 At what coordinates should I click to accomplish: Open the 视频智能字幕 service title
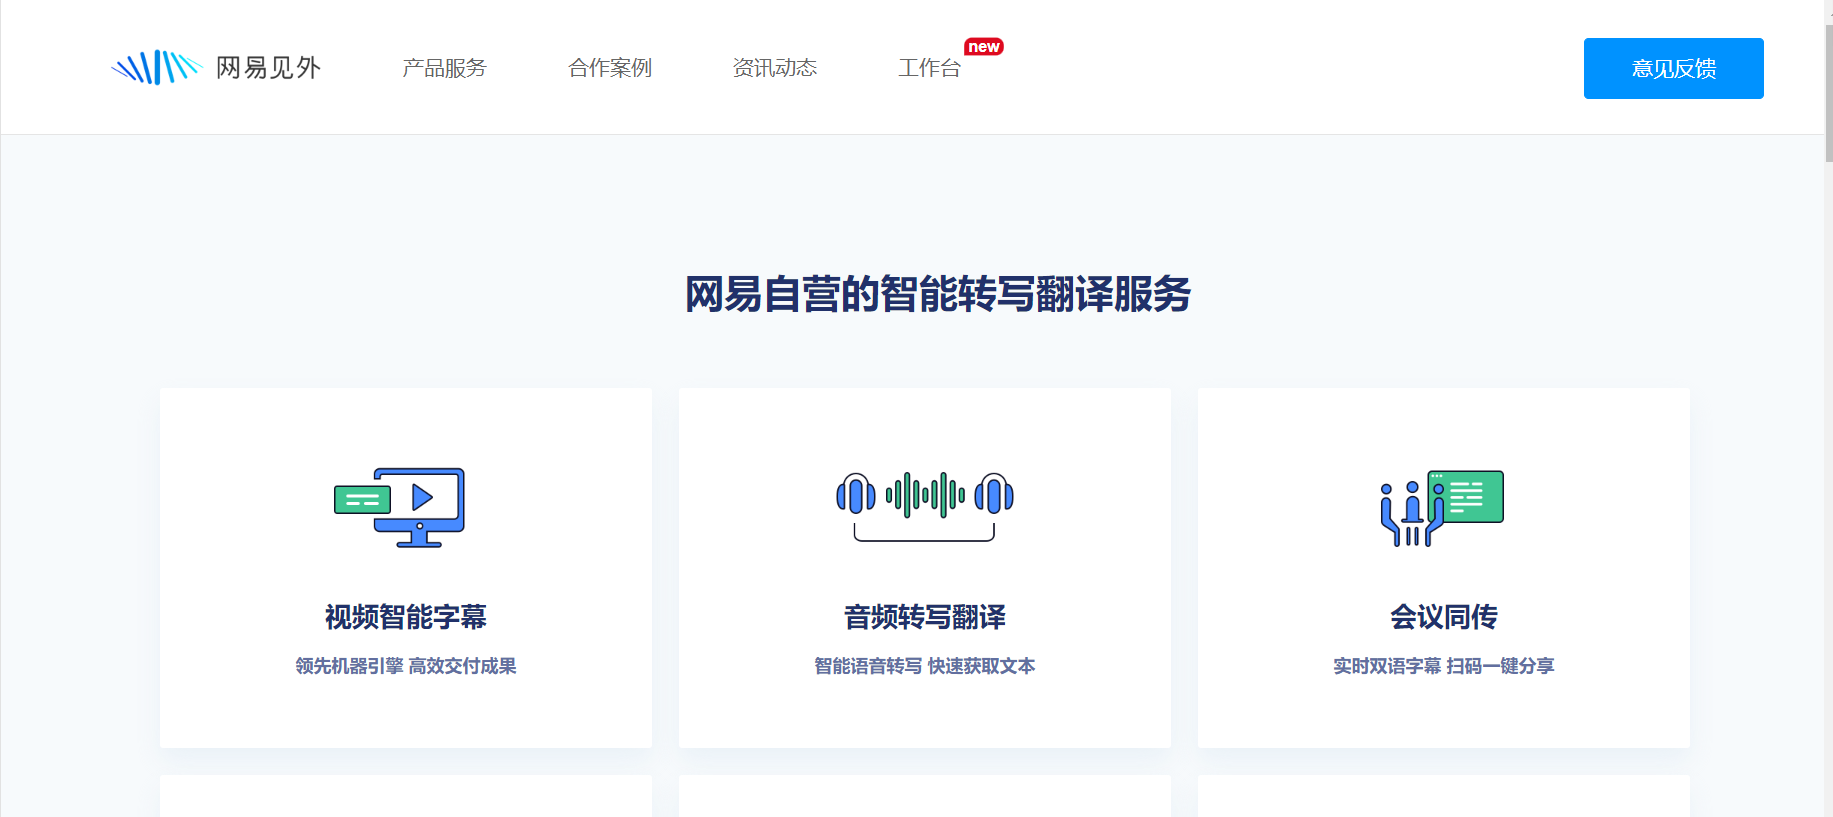coord(406,617)
